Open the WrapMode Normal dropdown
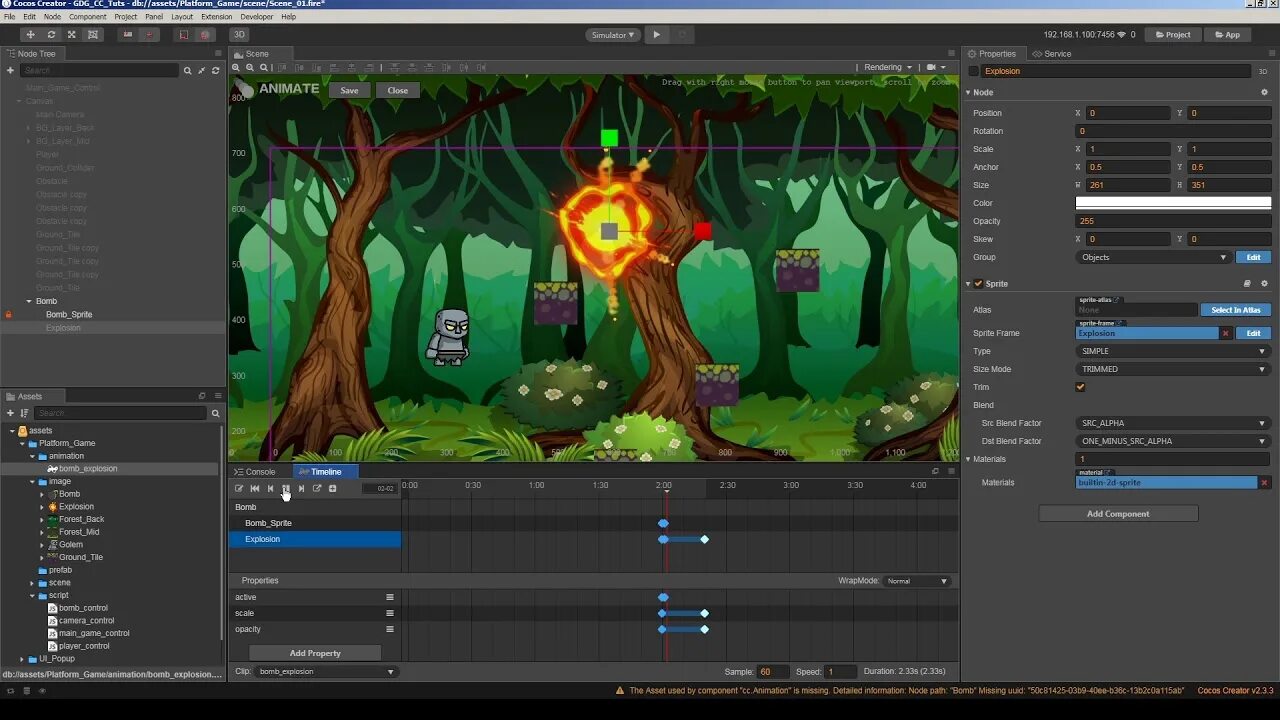This screenshot has width=1280, height=720. tap(916, 581)
